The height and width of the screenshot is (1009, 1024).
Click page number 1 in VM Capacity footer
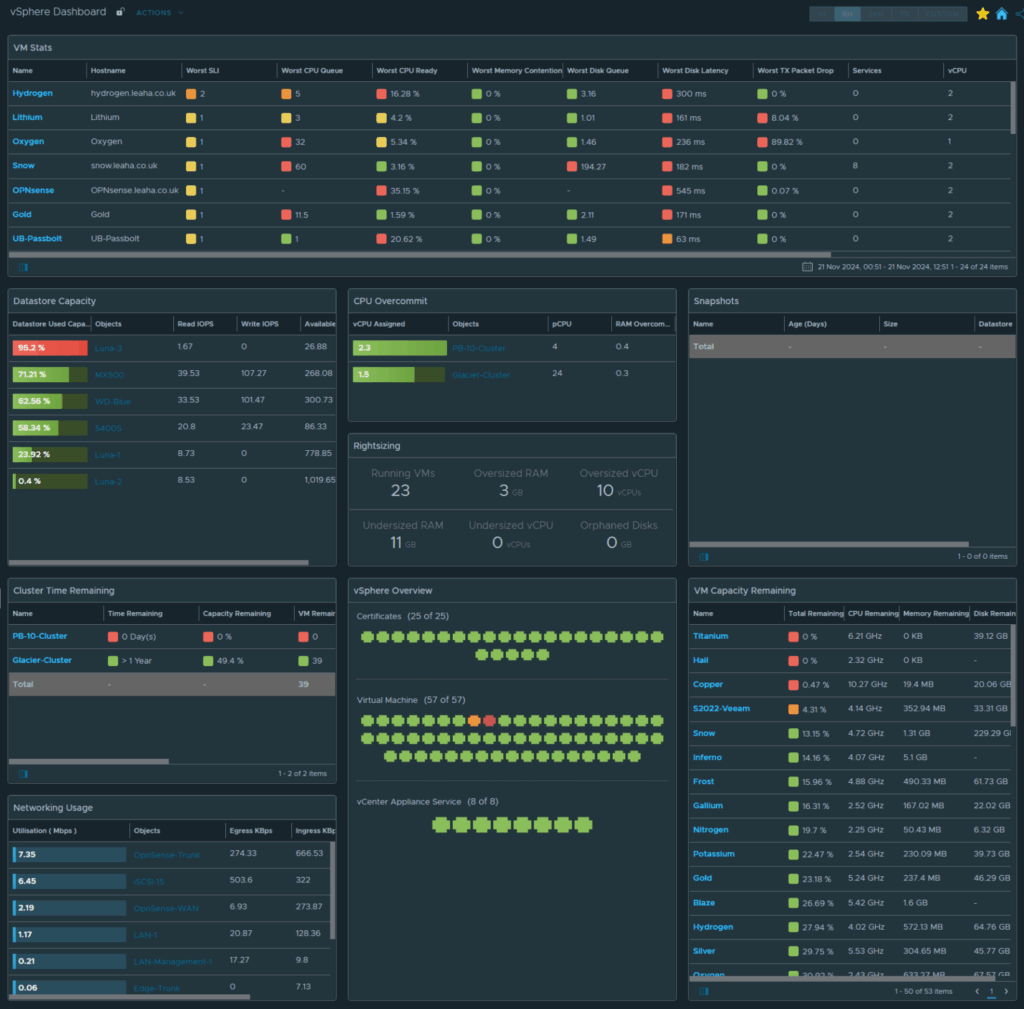point(991,991)
